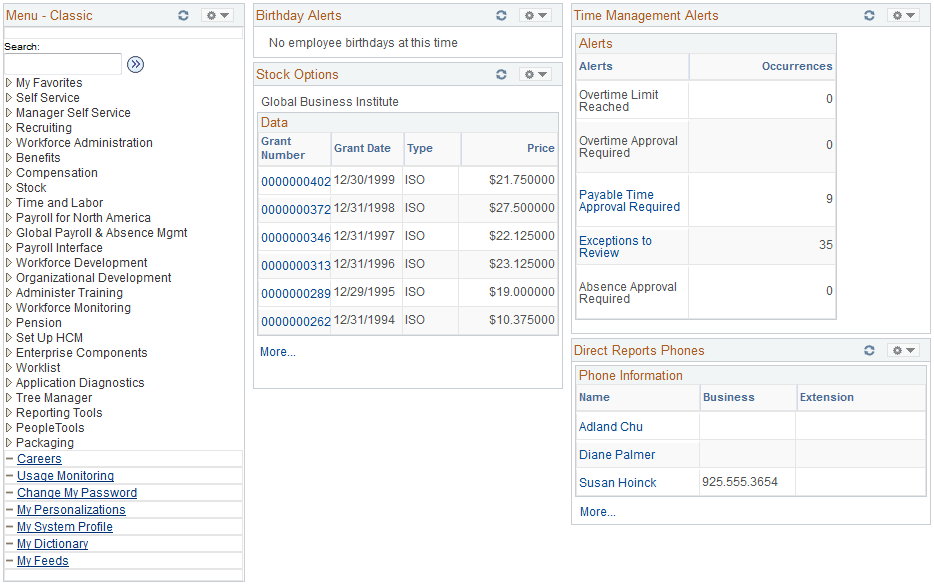
Task: Refresh the Time Management Alerts pagelet
Action: 869,15
